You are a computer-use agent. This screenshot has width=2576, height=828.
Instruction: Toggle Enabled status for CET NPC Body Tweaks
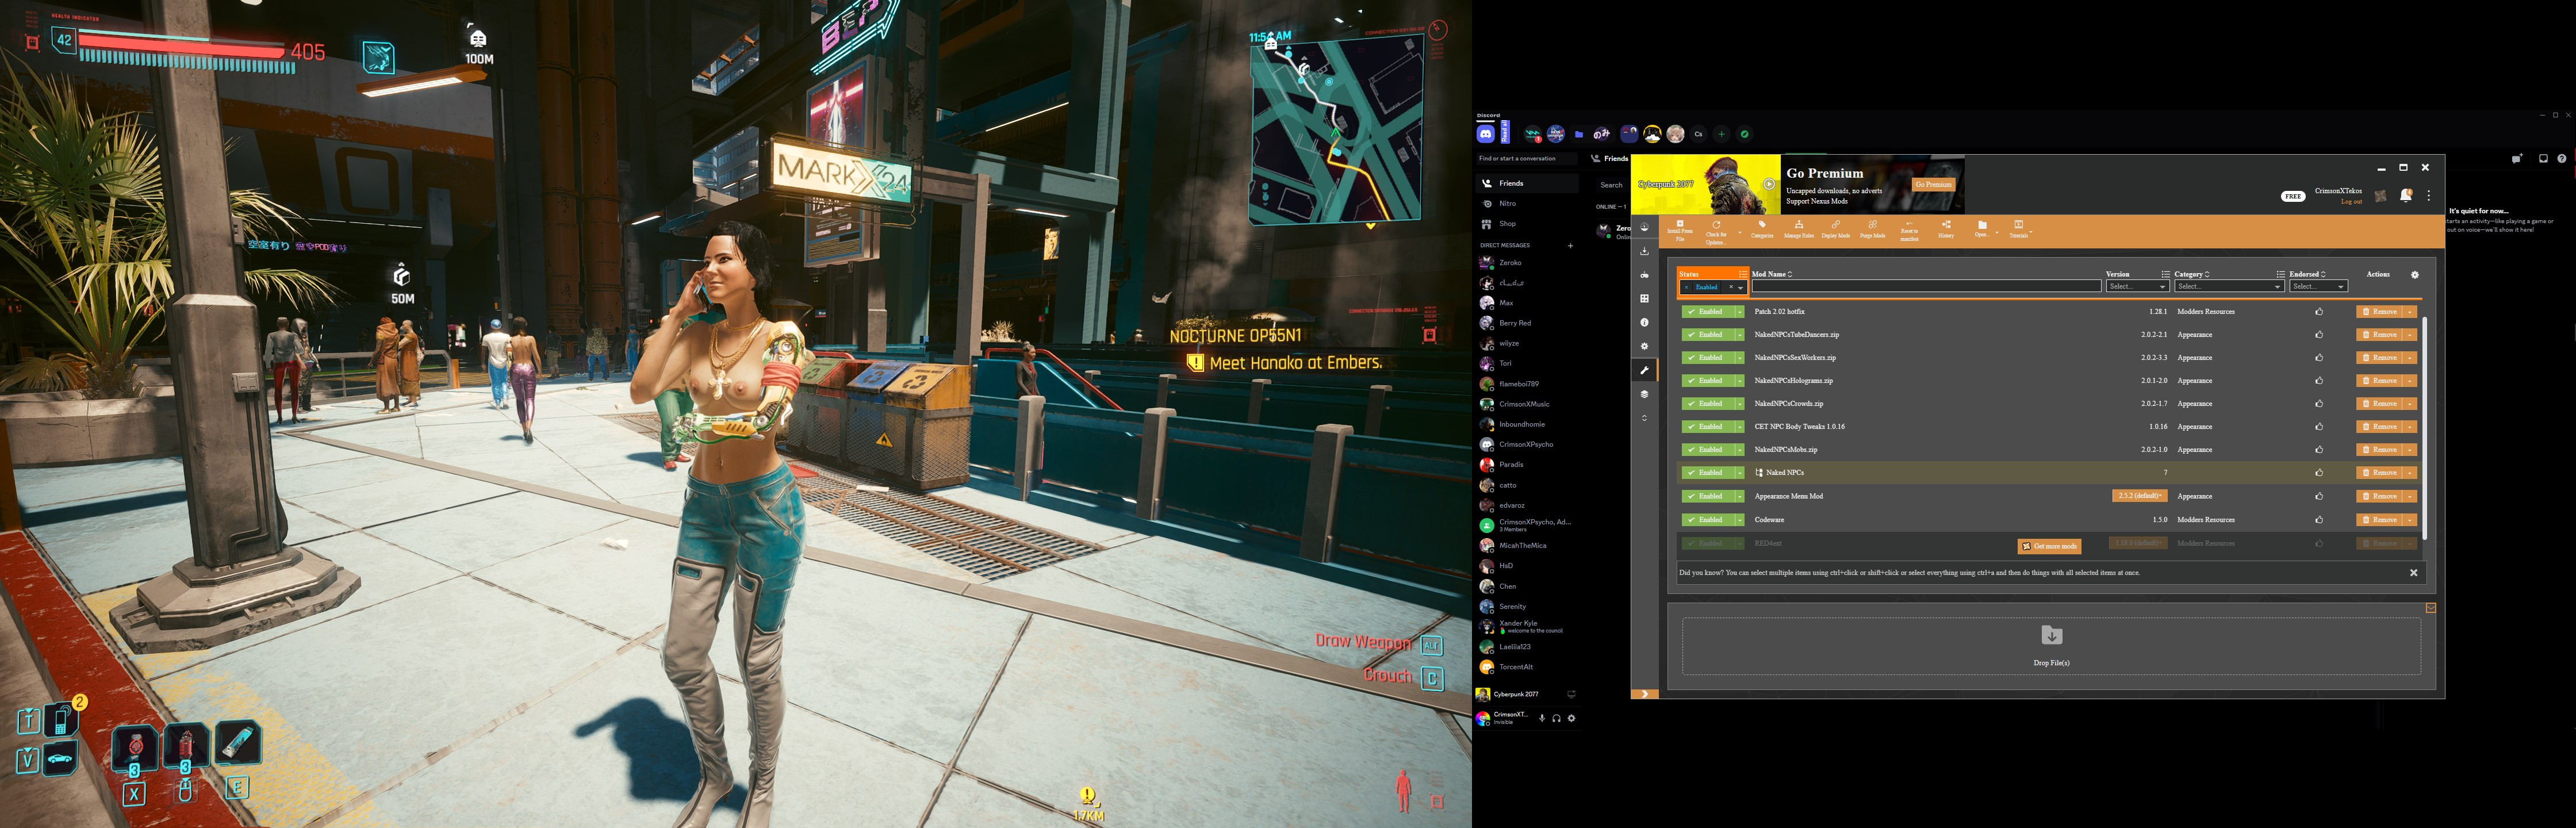click(x=1708, y=427)
